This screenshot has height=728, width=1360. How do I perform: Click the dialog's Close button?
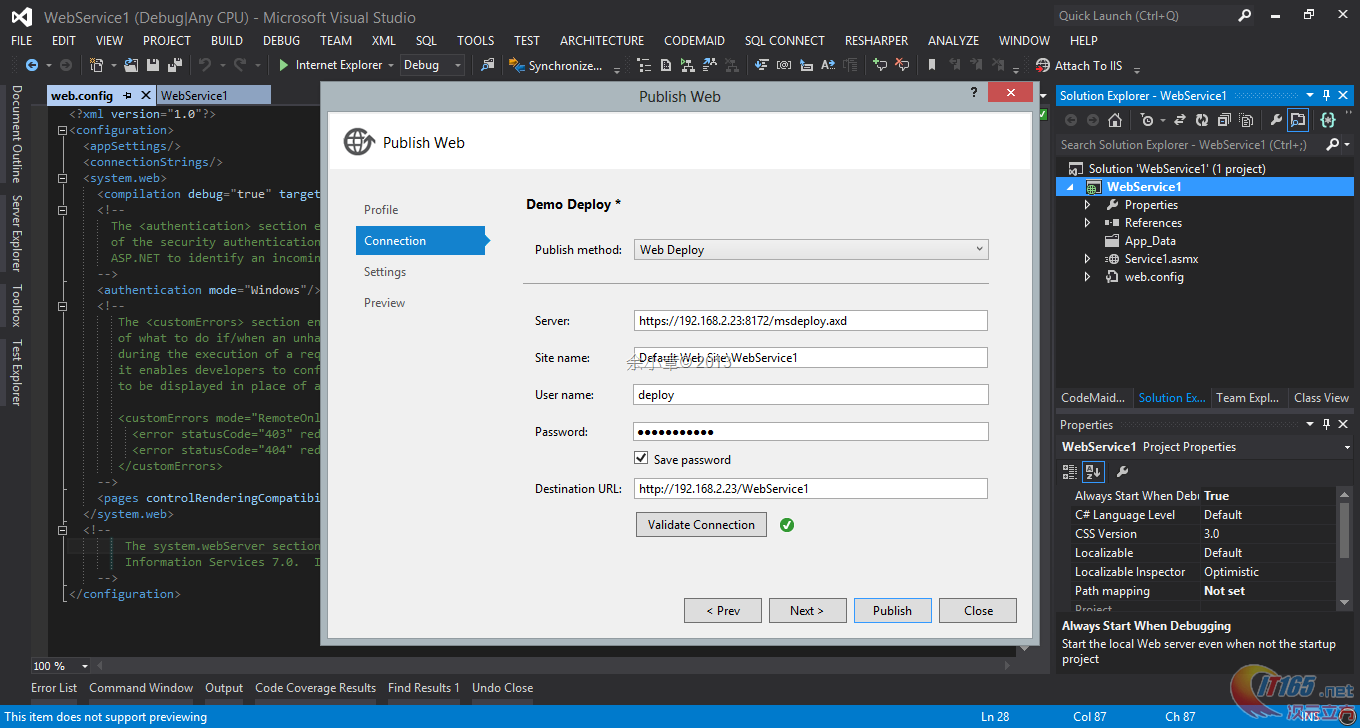click(978, 610)
